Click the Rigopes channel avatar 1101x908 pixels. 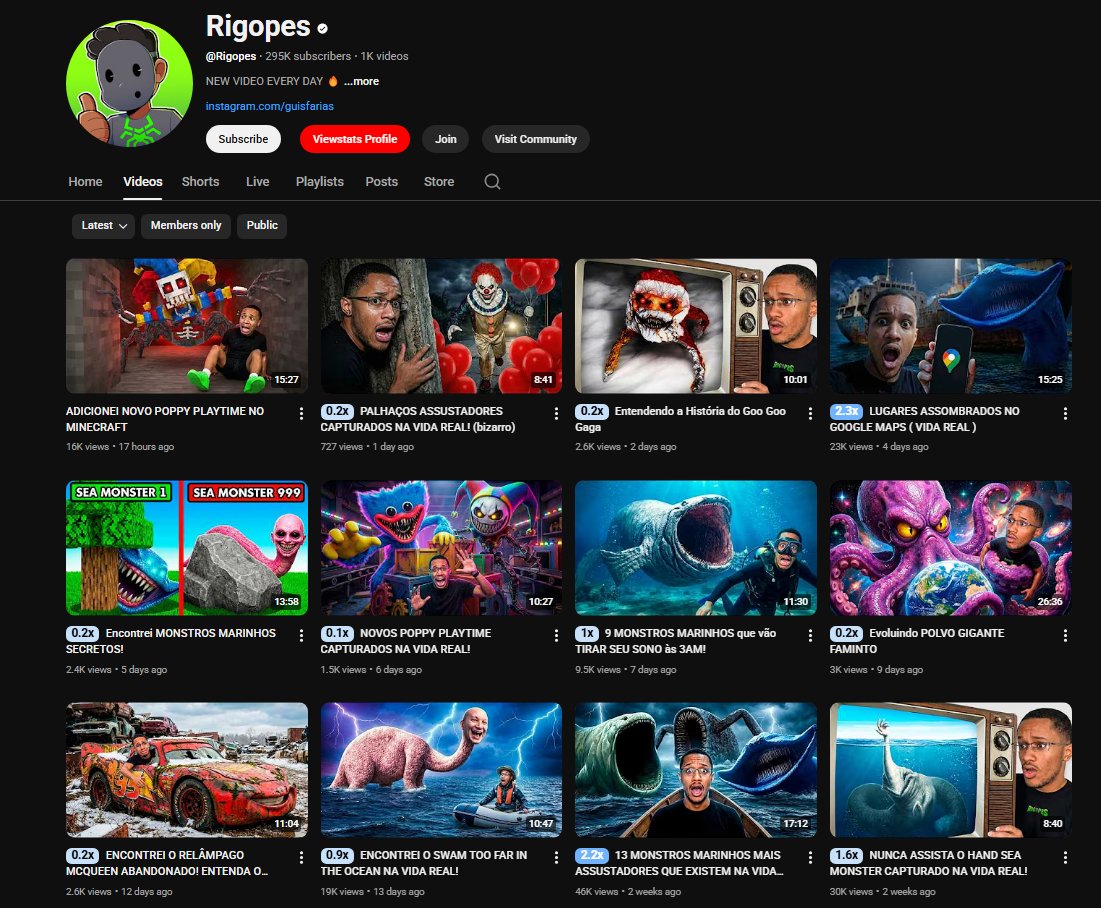click(129, 83)
